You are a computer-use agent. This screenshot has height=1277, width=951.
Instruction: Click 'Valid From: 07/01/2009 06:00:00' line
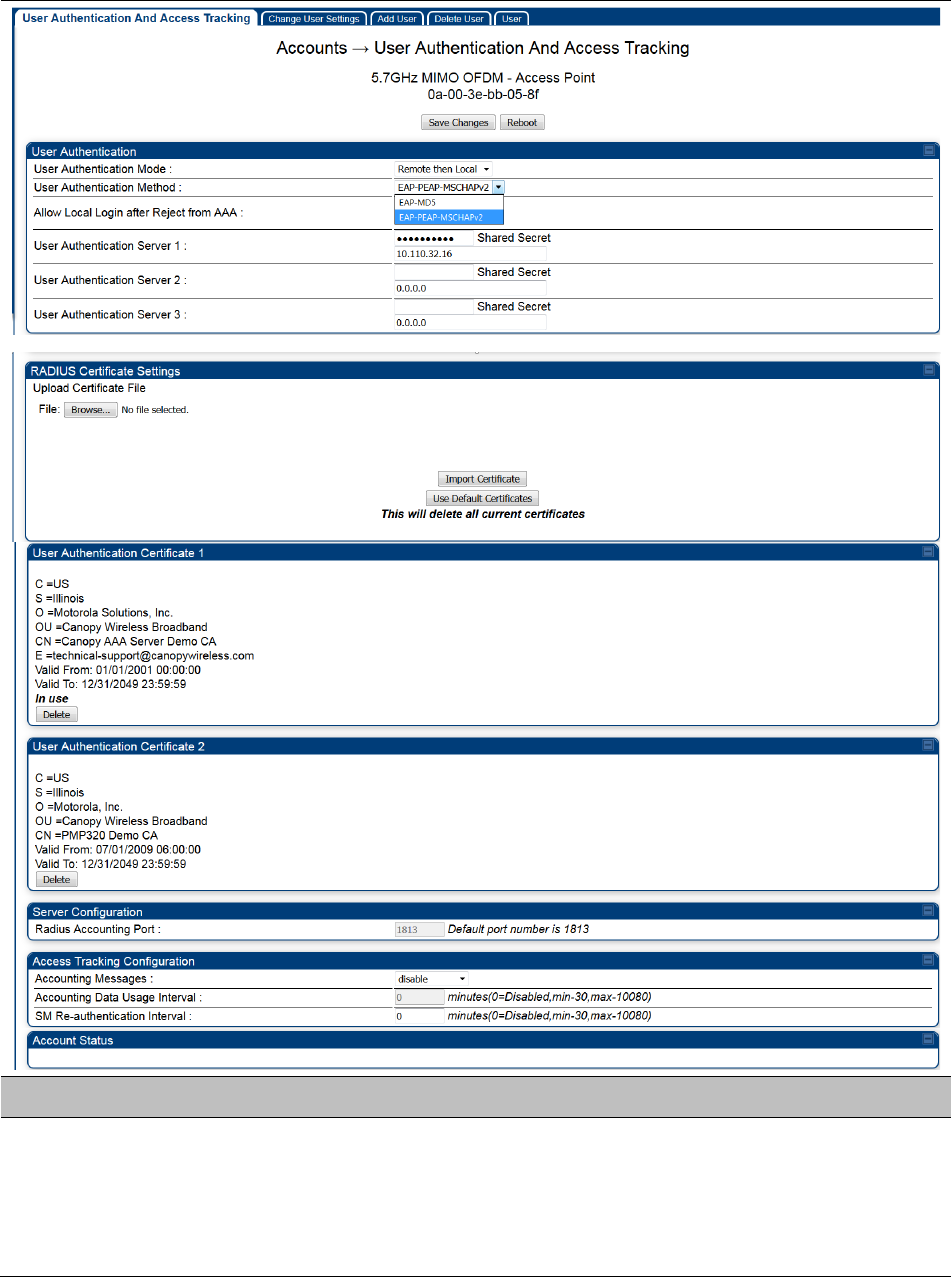(x=118, y=849)
